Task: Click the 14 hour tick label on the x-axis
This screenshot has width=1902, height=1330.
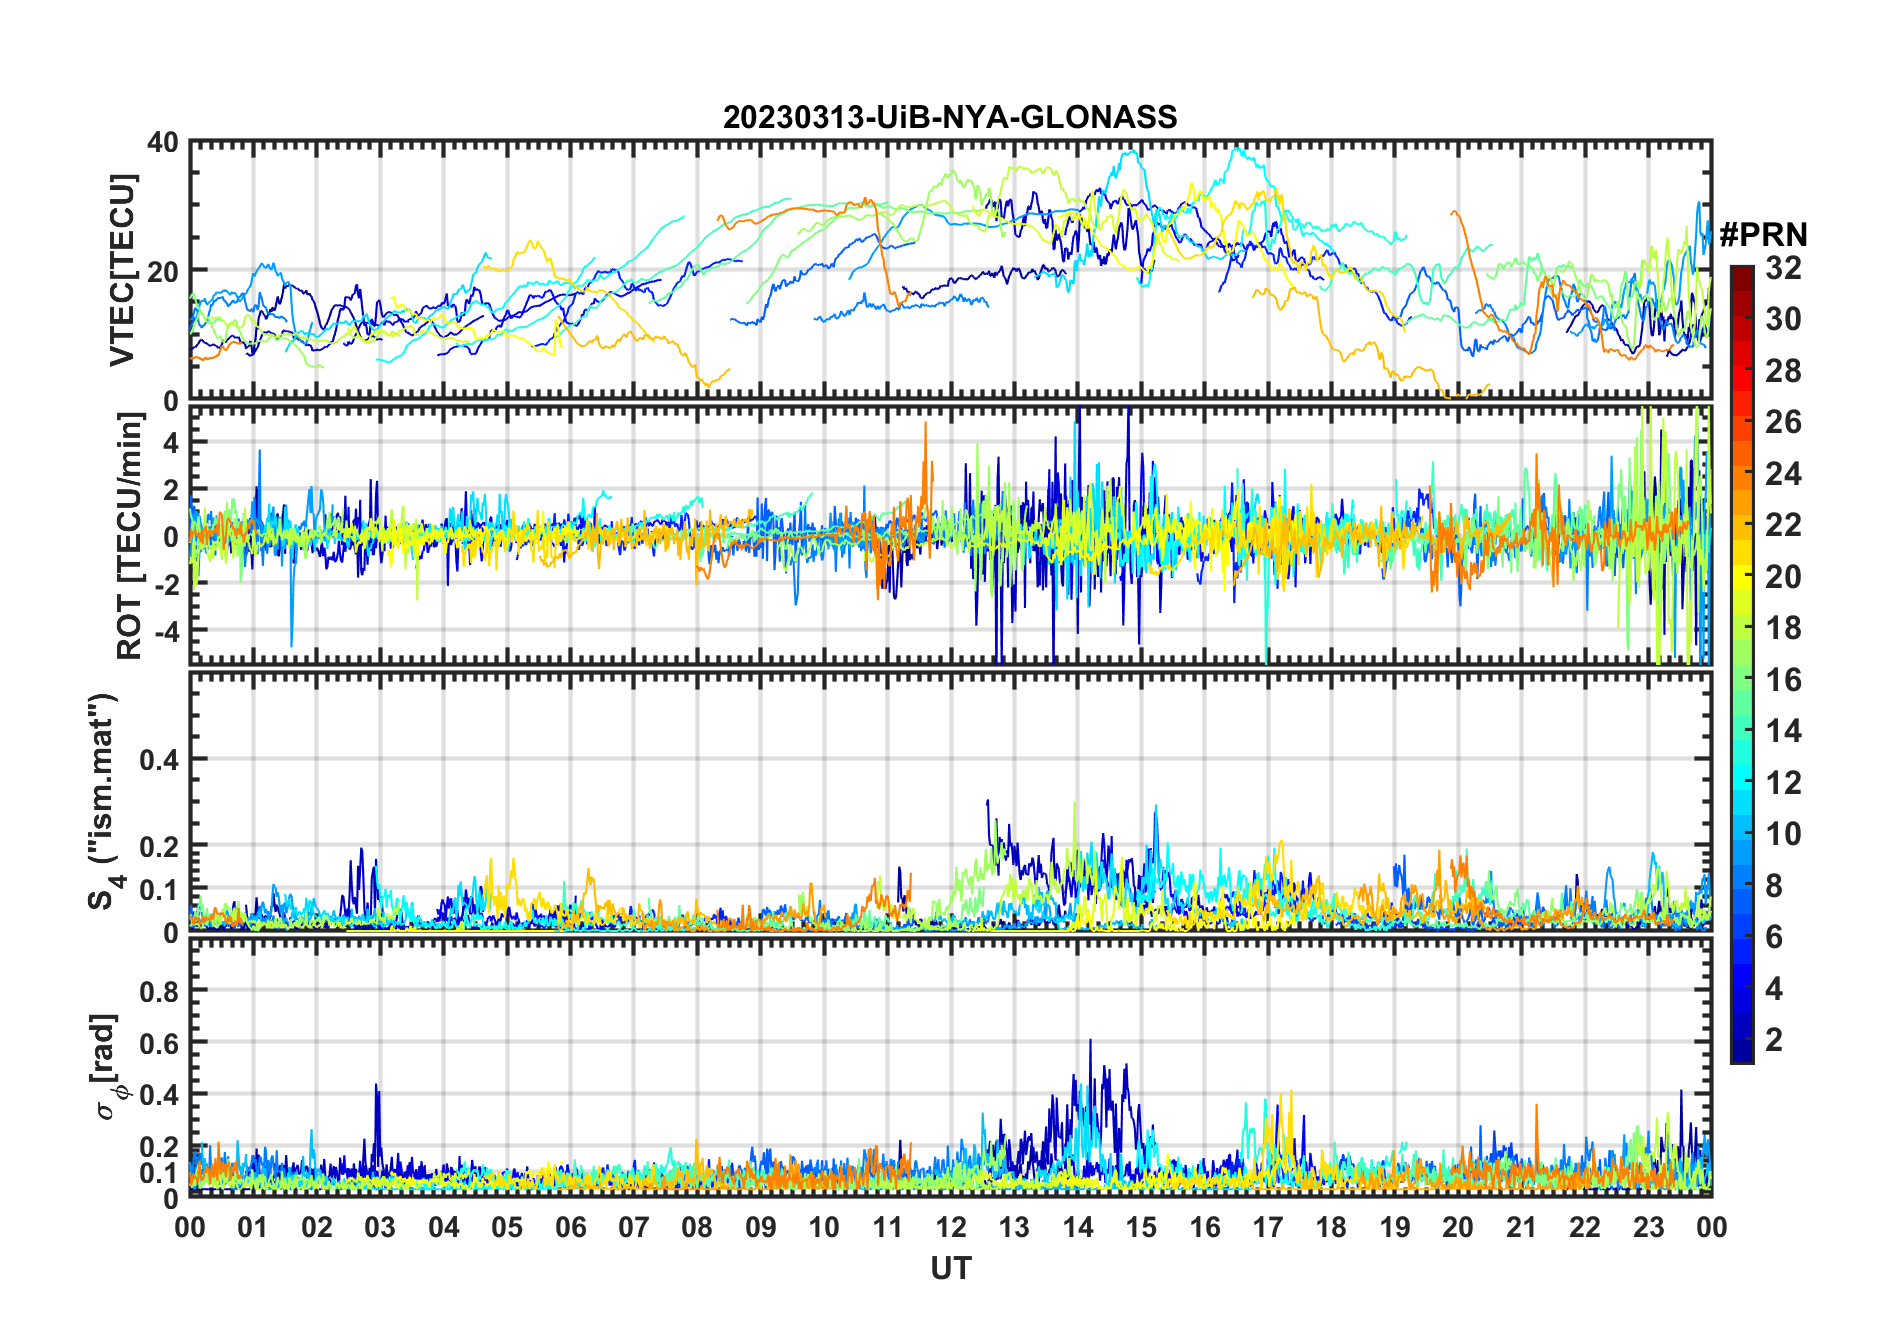Action: click(1077, 1227)
